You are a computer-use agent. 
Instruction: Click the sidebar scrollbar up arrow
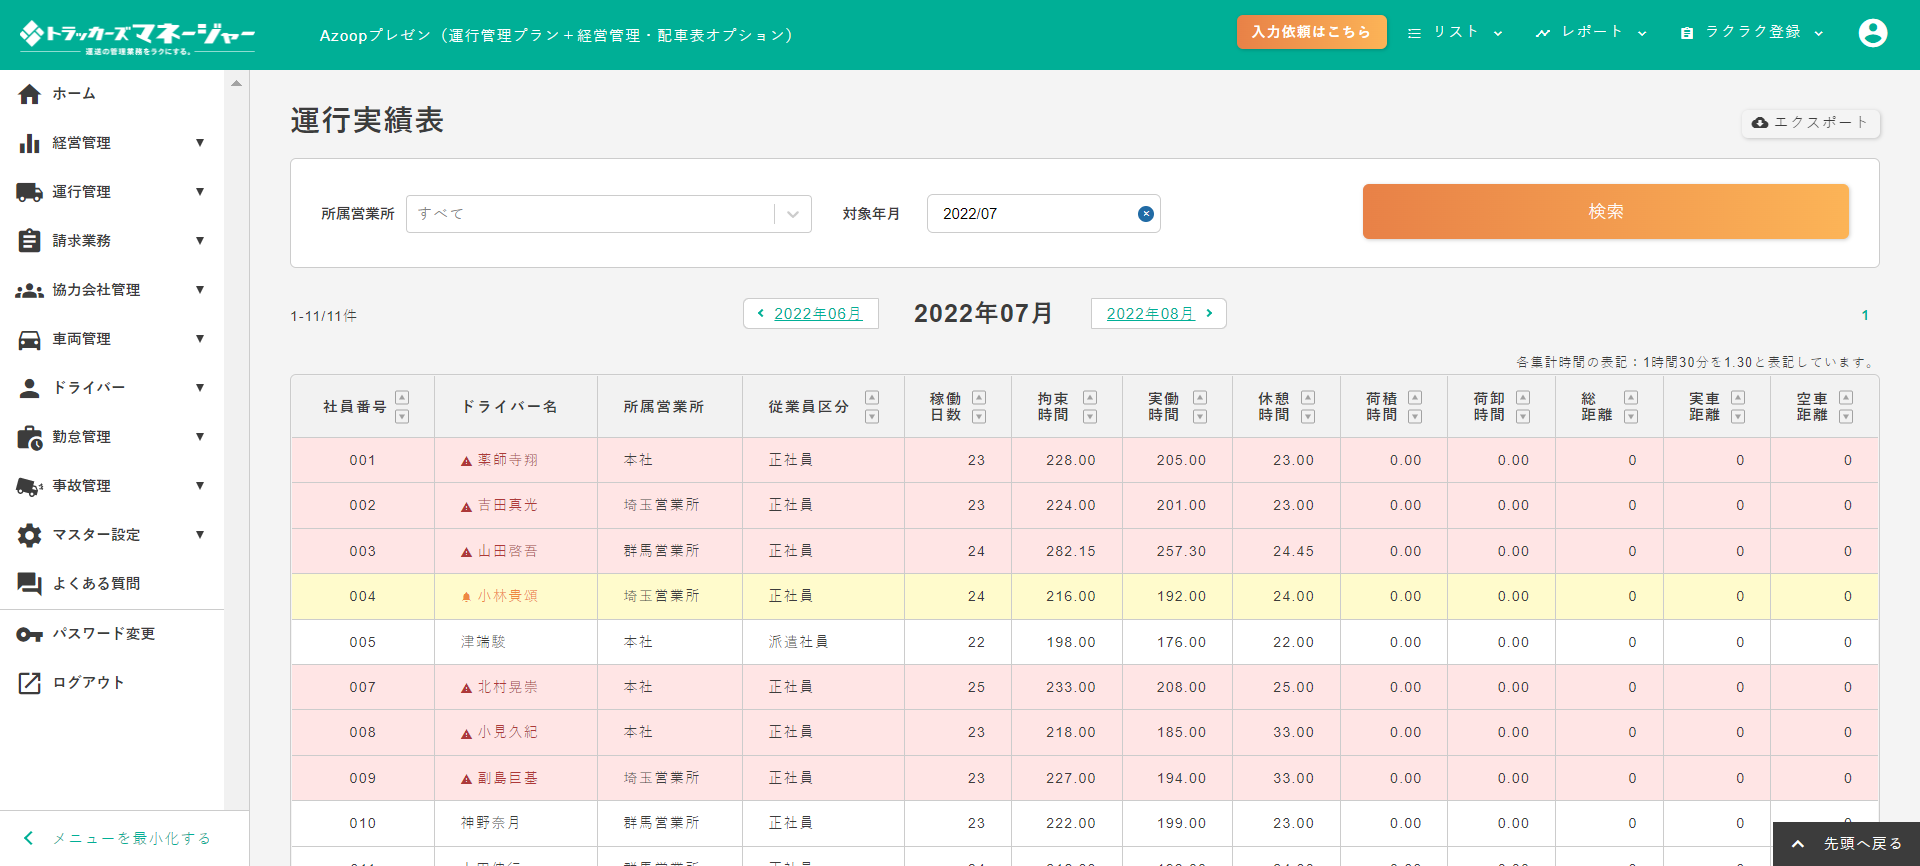point(237,84)
